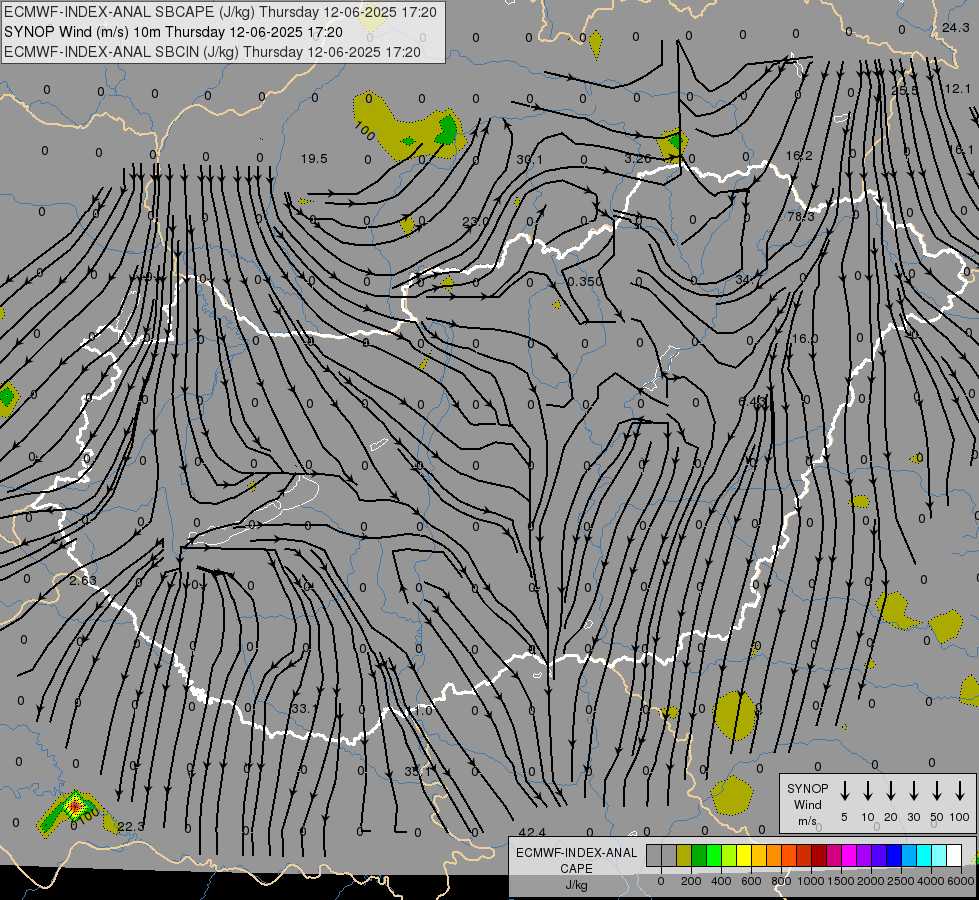Select the yellow CAPE legend swatch
The height and width of the screenshot is (900, 979).
coord(744,856)
